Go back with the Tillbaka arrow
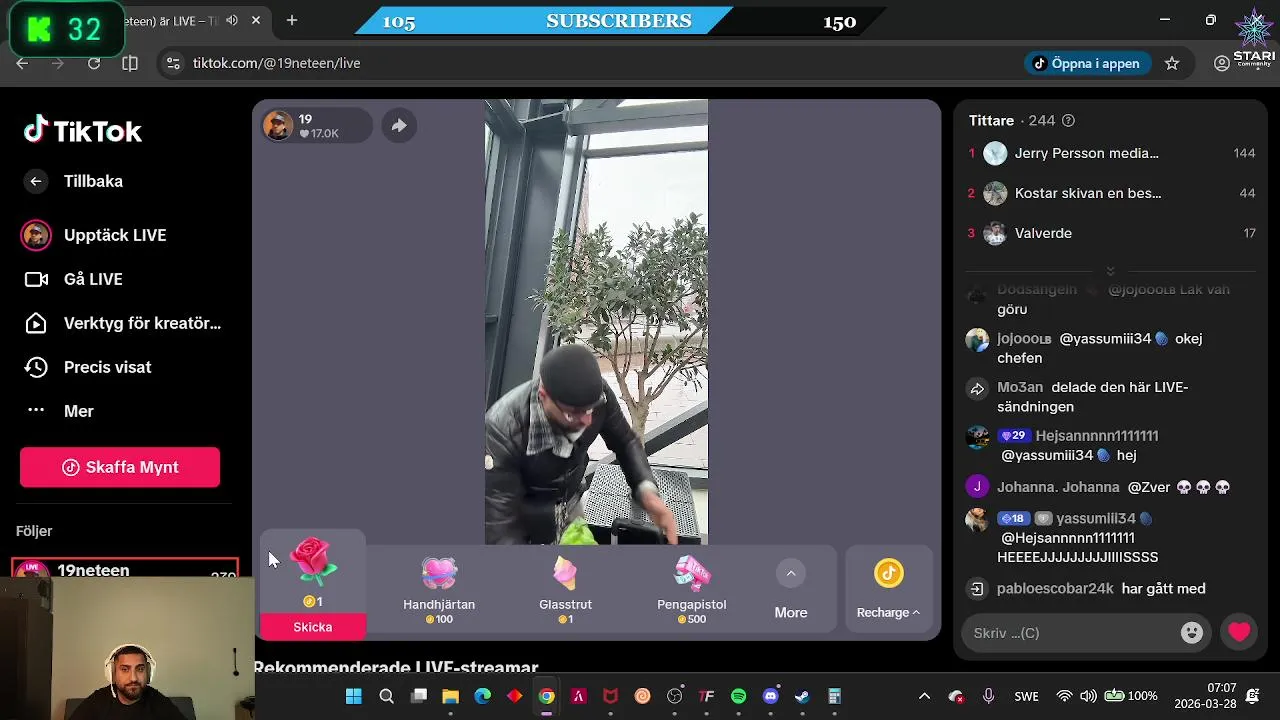The height and width of the screenshot is (720, 1280). click(36, 181)
